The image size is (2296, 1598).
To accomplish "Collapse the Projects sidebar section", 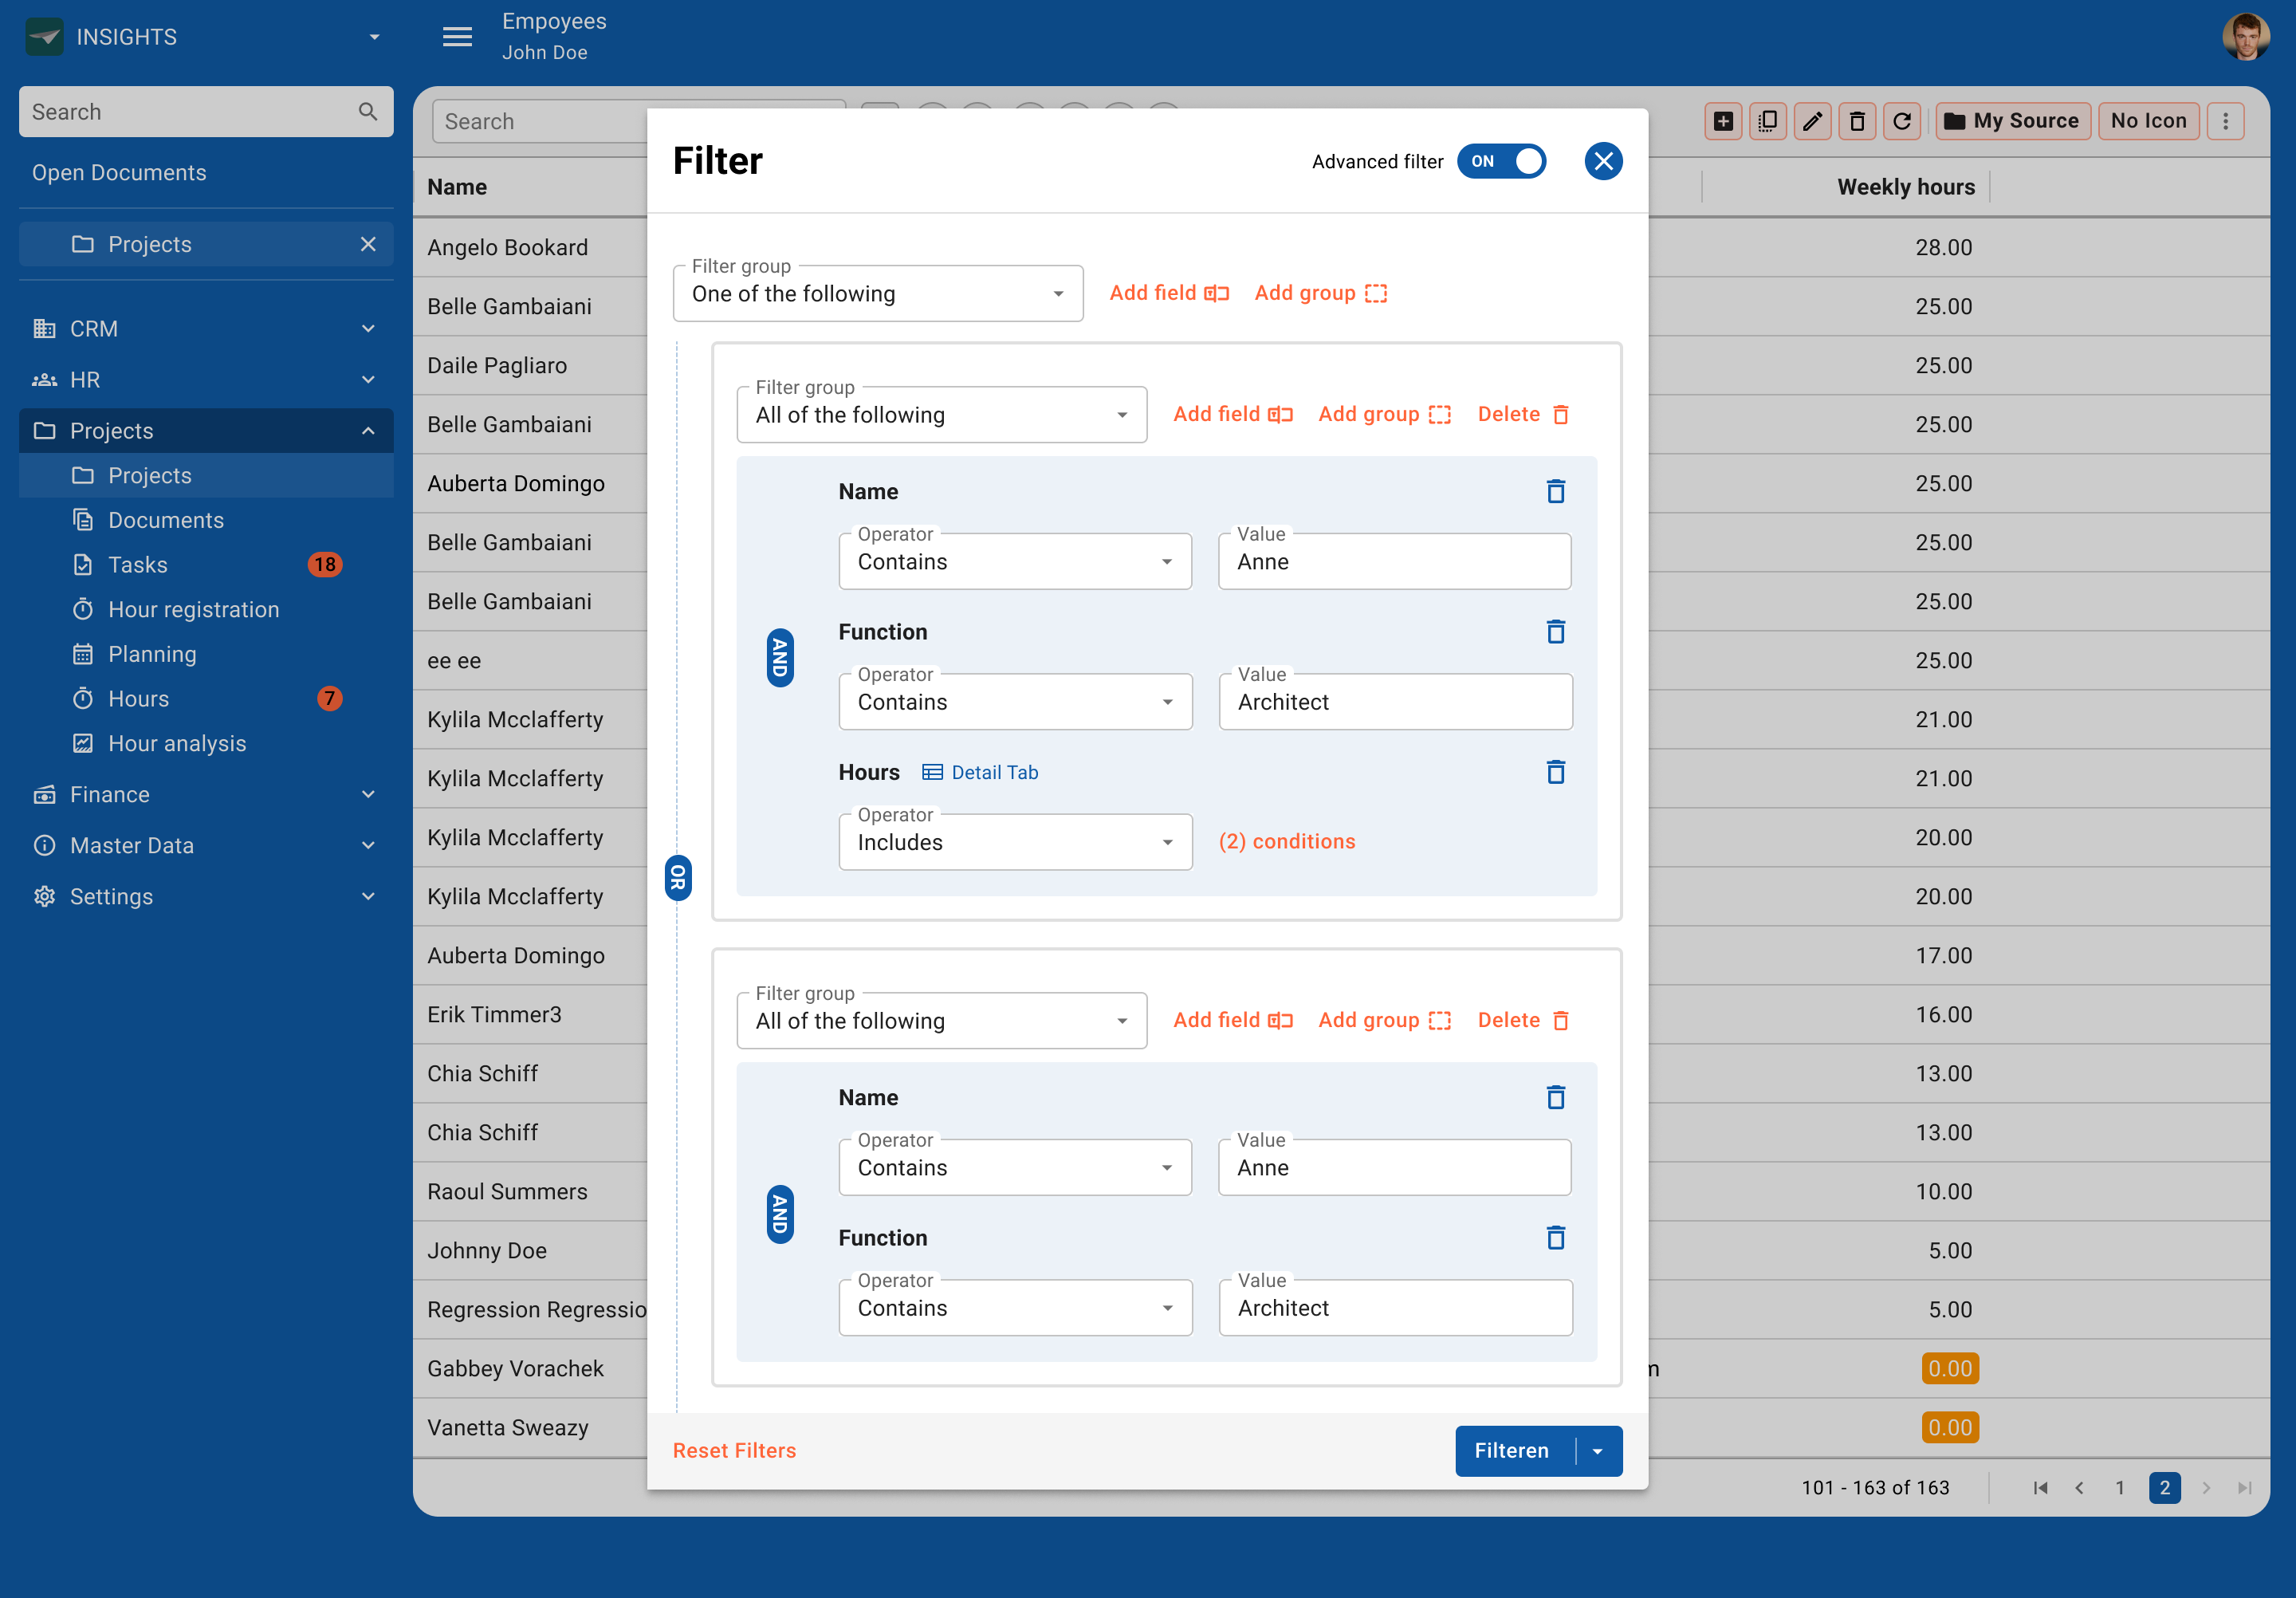I will [x=206, y=431].
